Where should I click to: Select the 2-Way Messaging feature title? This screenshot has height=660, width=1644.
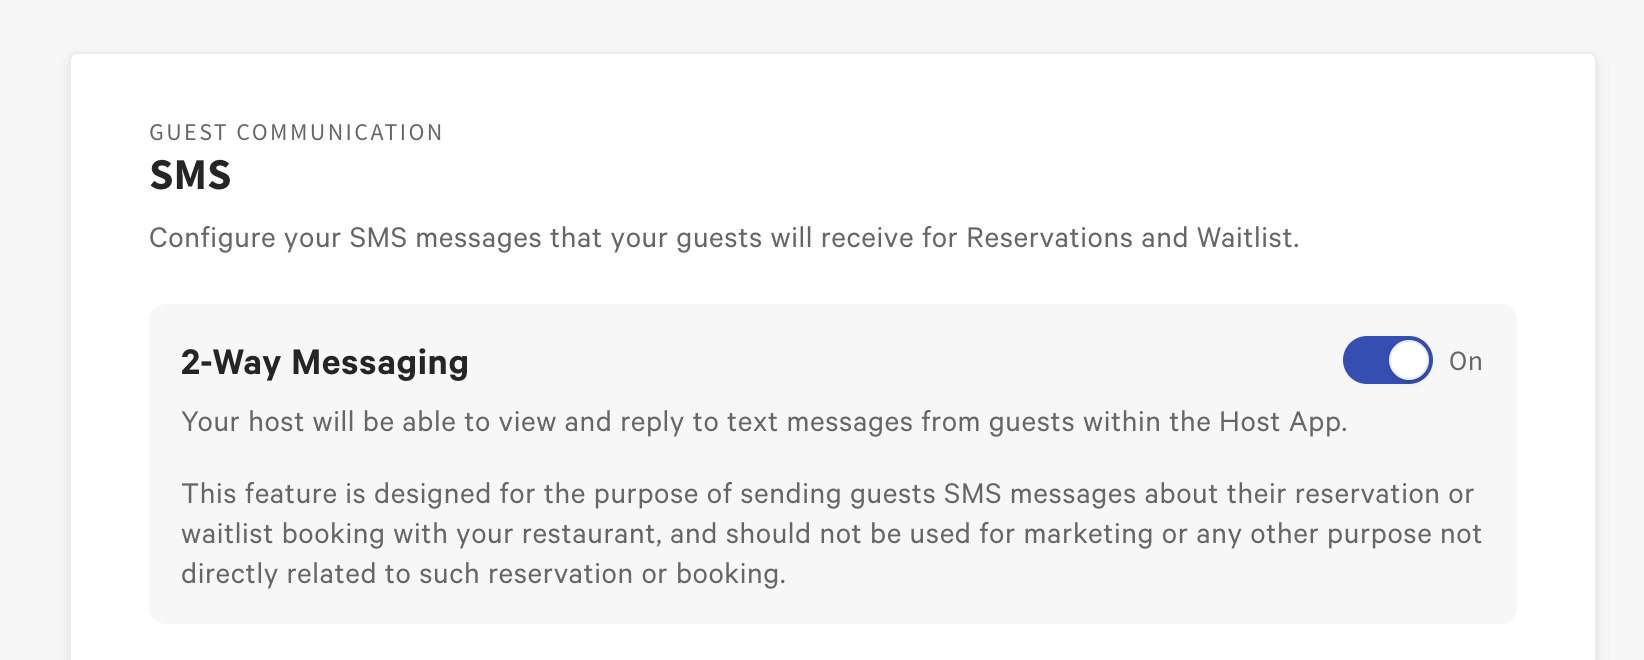click(324, 363)
